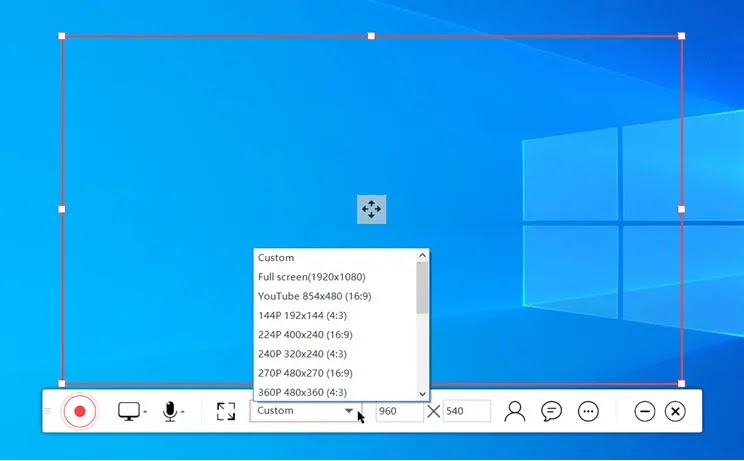Viewport: 744px width, 461px height.
Task: Start recording with the red record button
Action: (x=80, y=411)
